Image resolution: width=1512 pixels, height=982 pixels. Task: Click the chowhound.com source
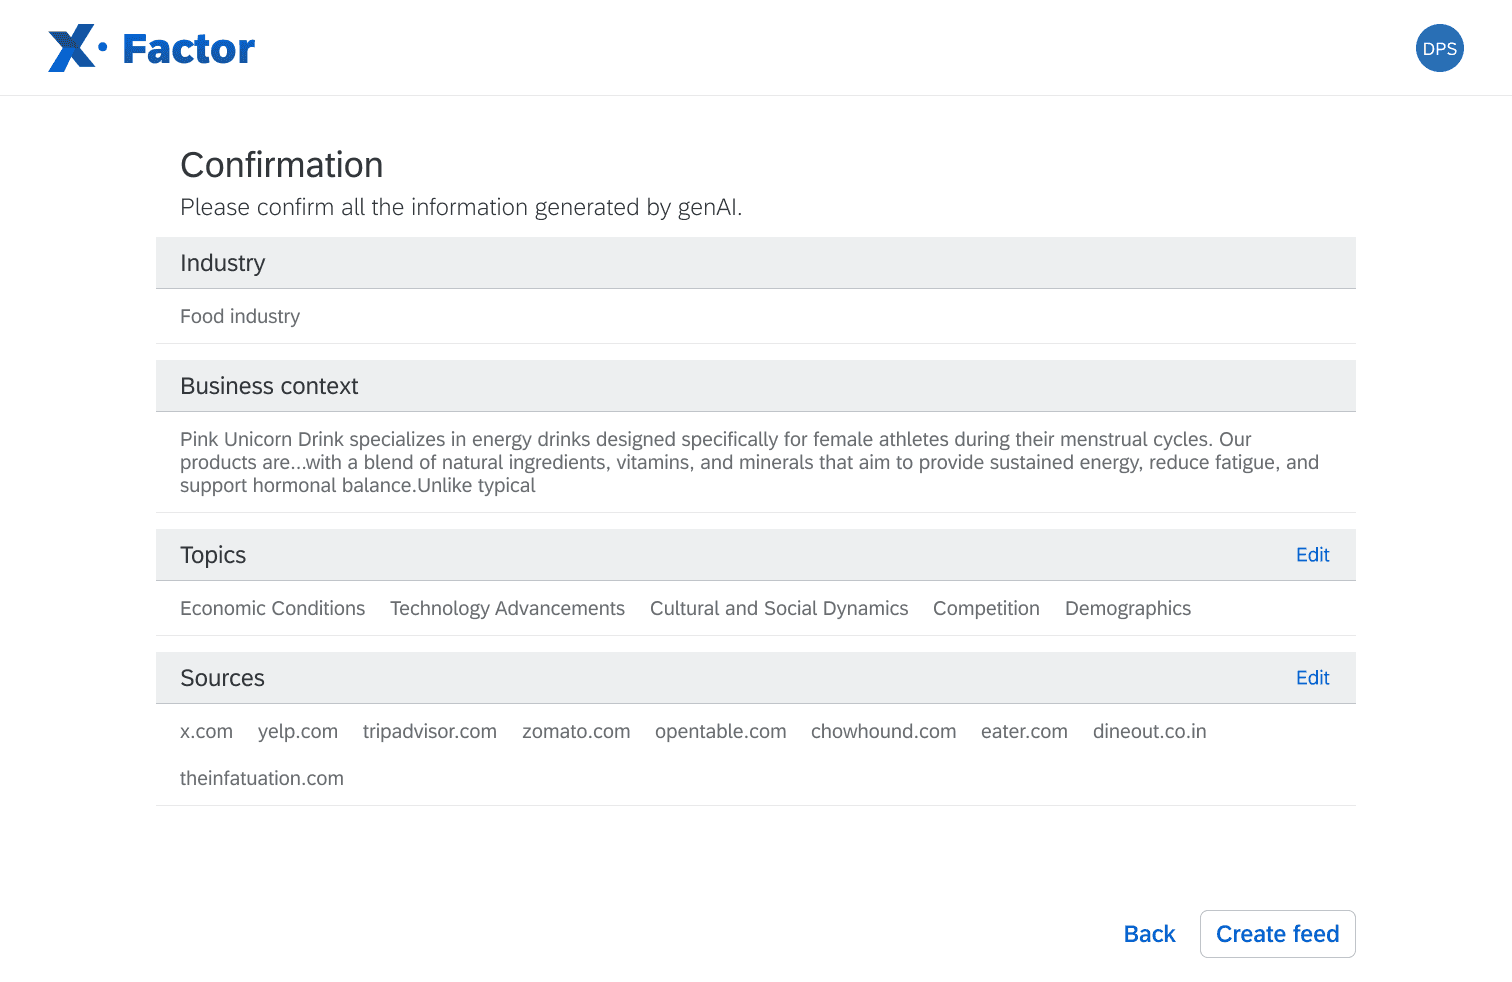(x=883, y=731)
